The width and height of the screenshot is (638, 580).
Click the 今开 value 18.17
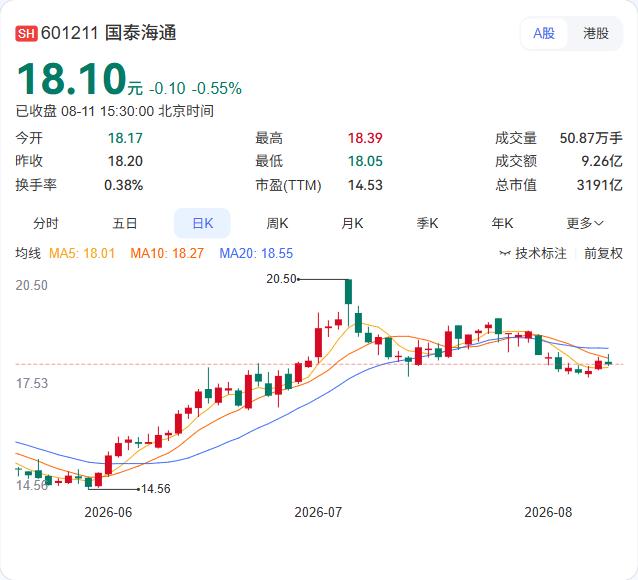125,138
